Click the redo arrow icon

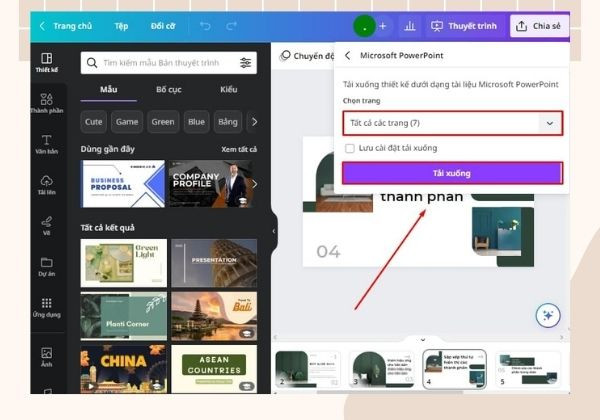[x=231, y=26]
